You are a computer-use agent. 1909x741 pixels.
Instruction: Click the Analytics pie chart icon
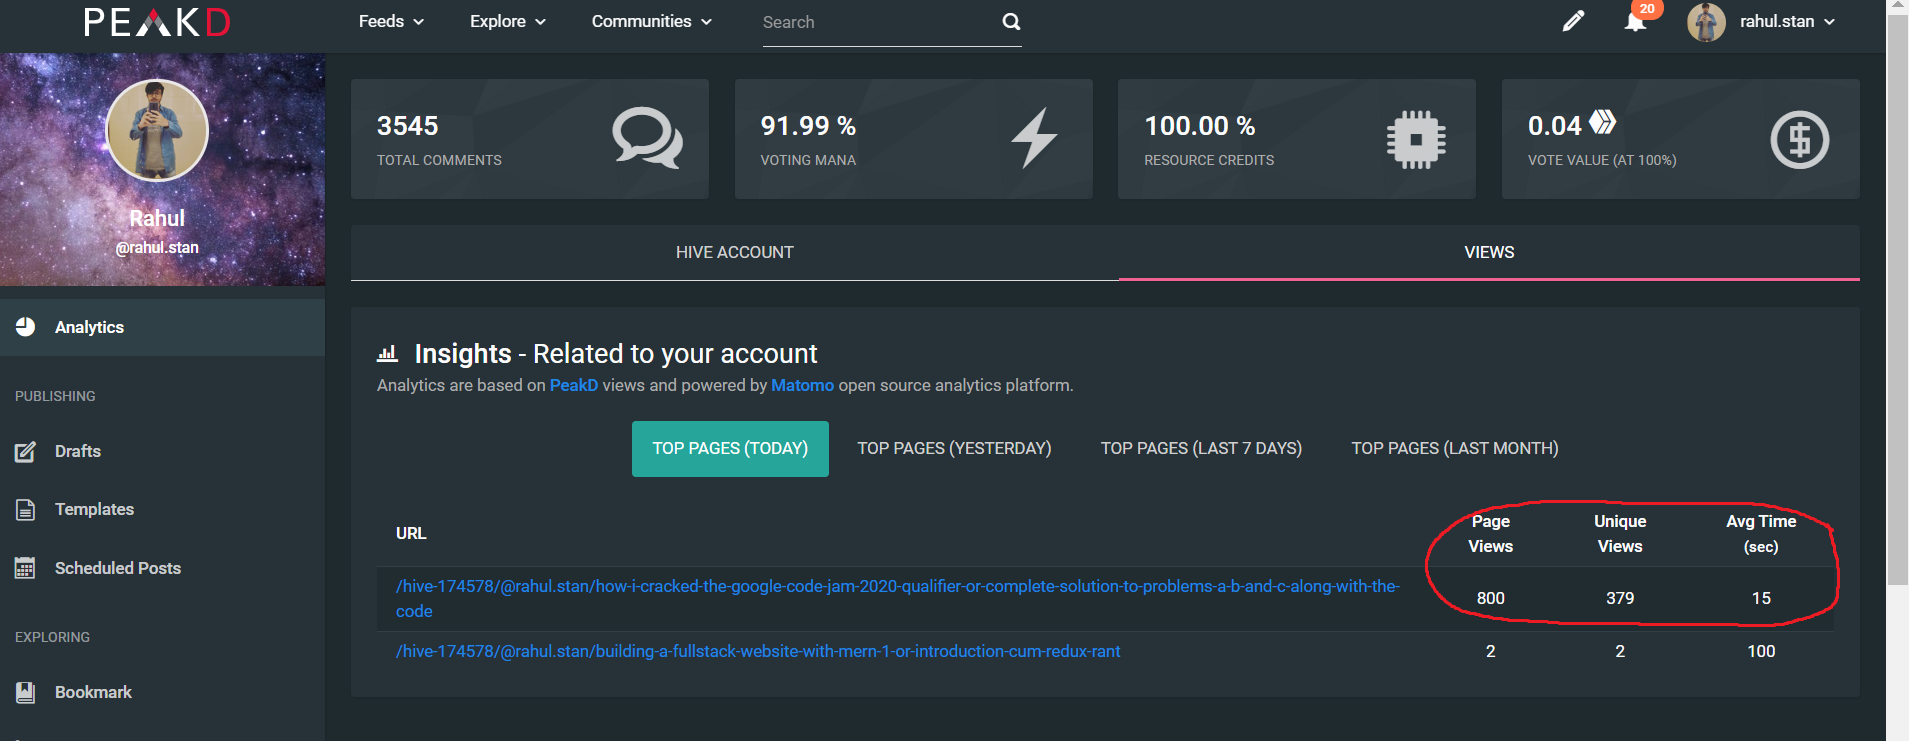click(x=26, y=327)
